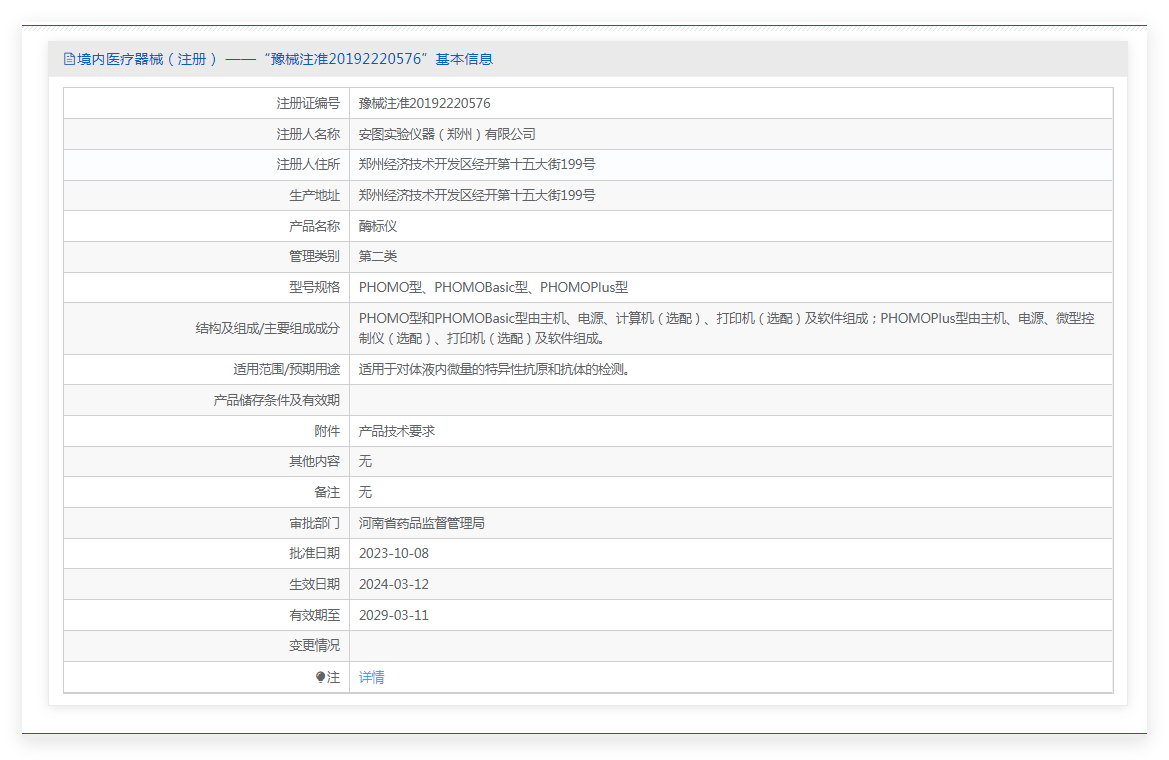Select expiry date 2029-03-11
This screenshot has height=760, width=1169.
tap(394, 615)
